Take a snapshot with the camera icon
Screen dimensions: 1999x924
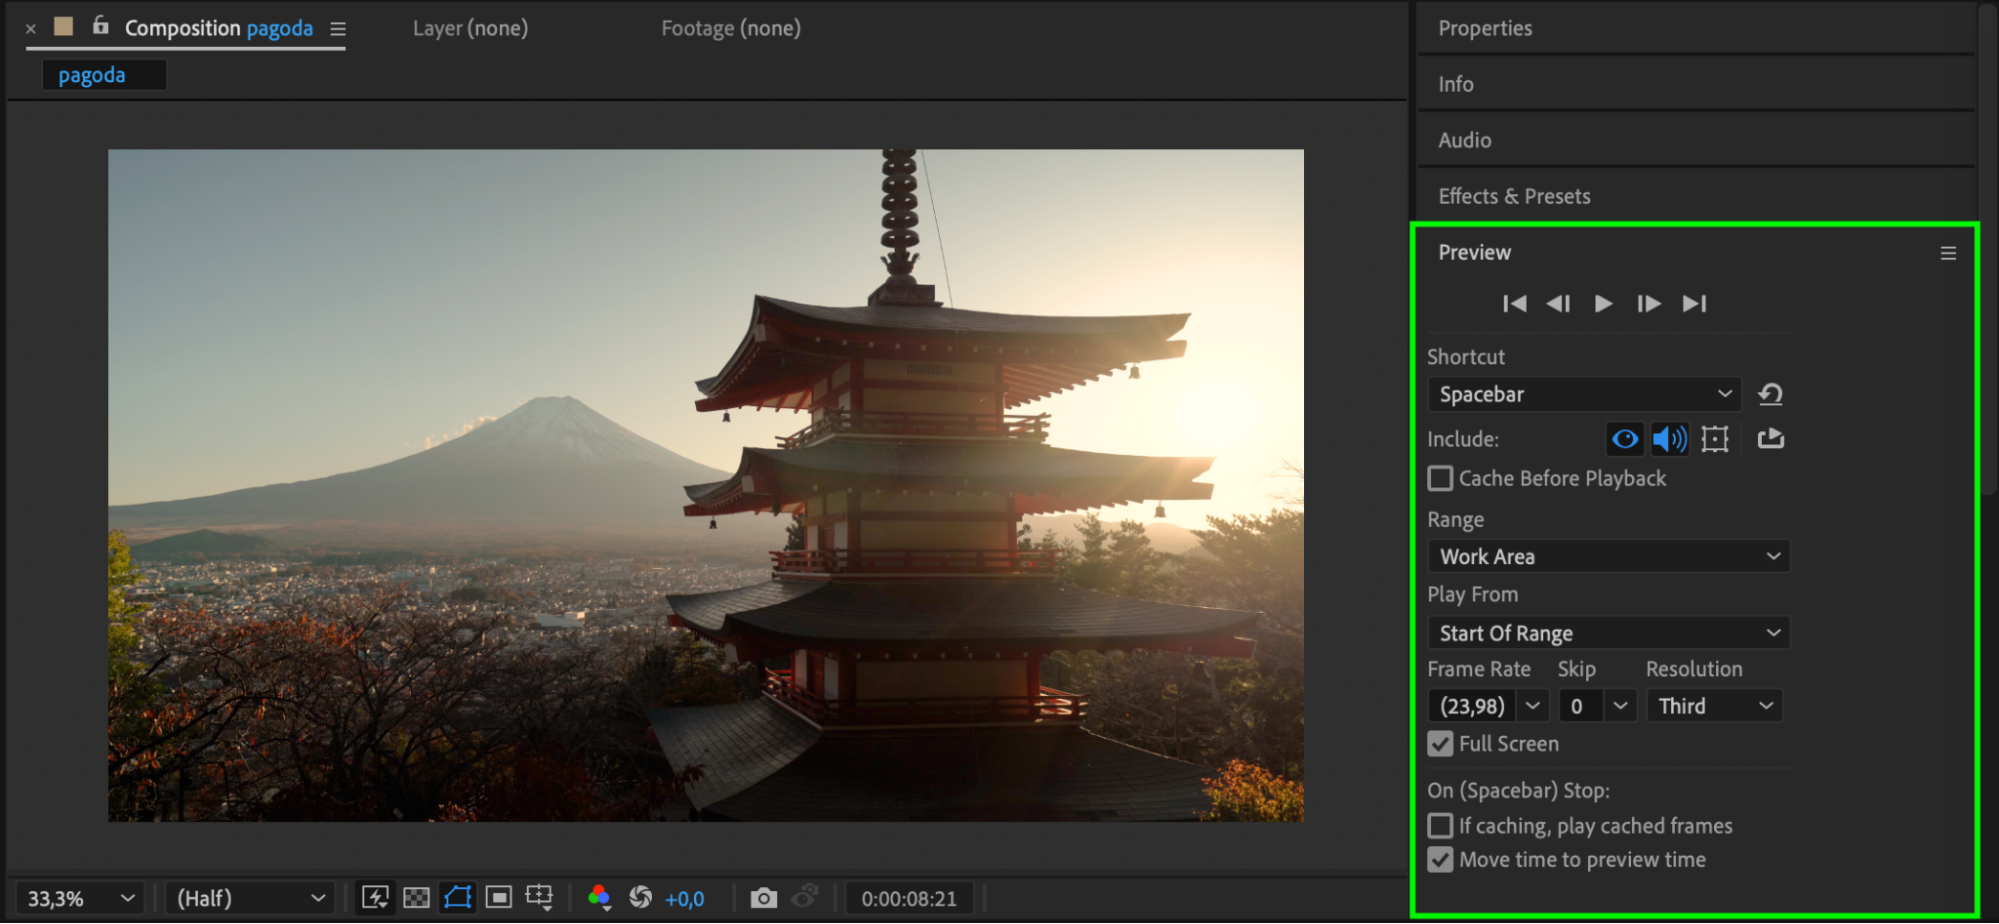point(763,898)
